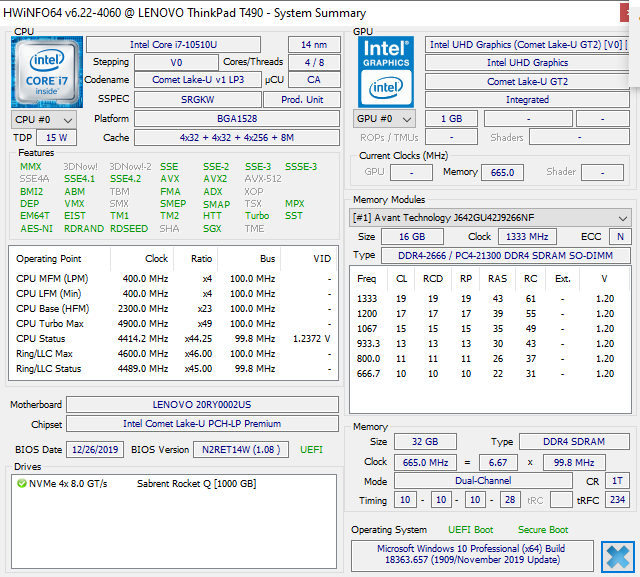Click the Comet Lake-U GT2 GPU field

(x=527, y=82)
